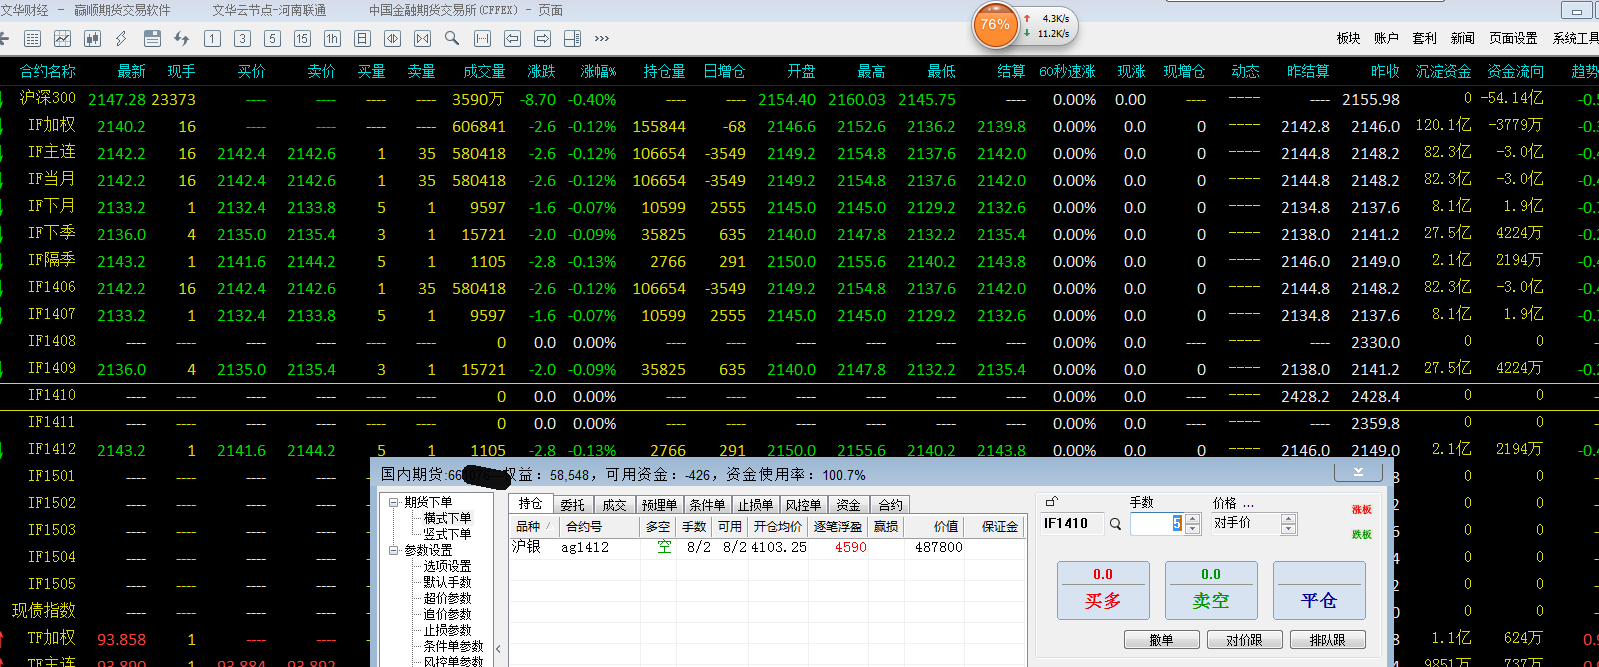
Task: Select the 15-minute period icon
Action: click(x=302, y=39)
